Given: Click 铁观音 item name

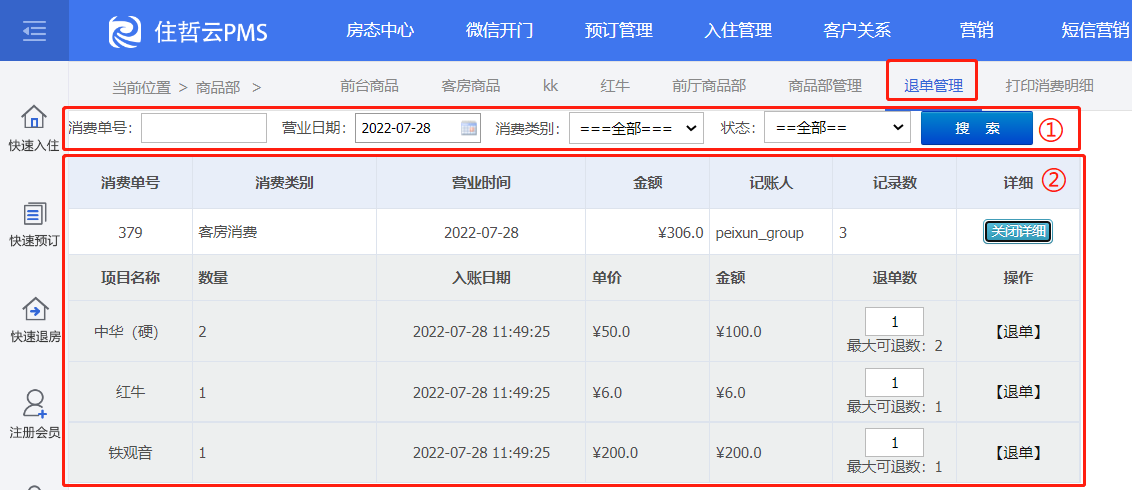Looking at the screenshot, I should [130, 453].
